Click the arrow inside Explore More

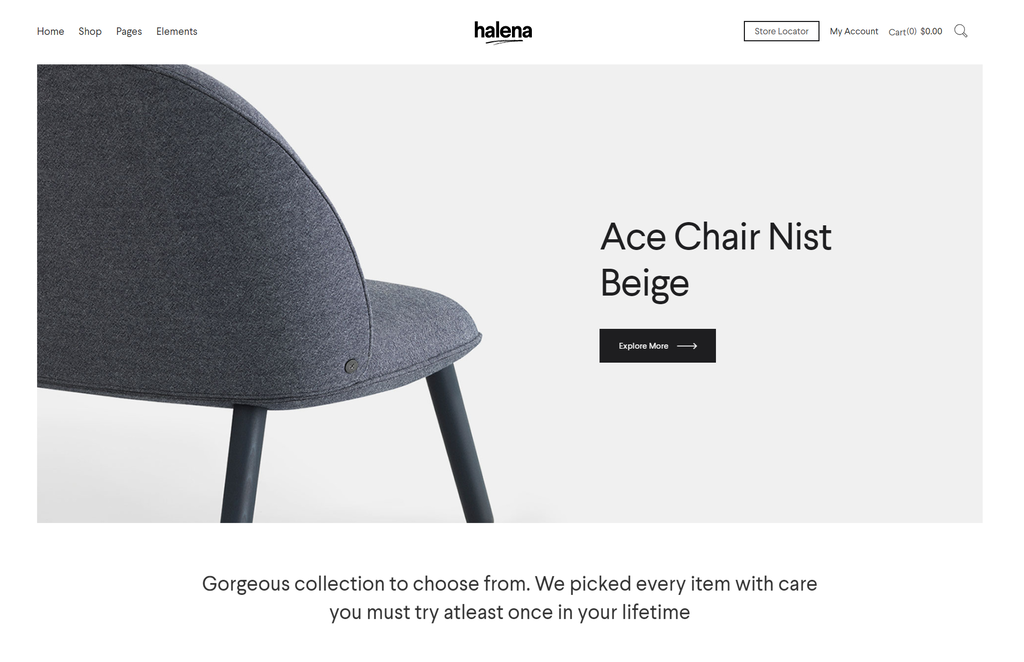[687, 346]
